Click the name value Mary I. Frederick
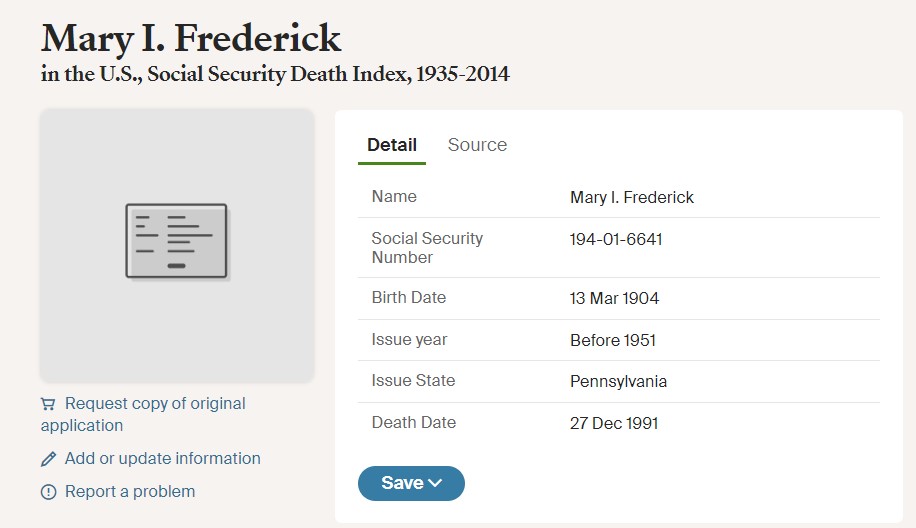 click(x=632, y=197)
